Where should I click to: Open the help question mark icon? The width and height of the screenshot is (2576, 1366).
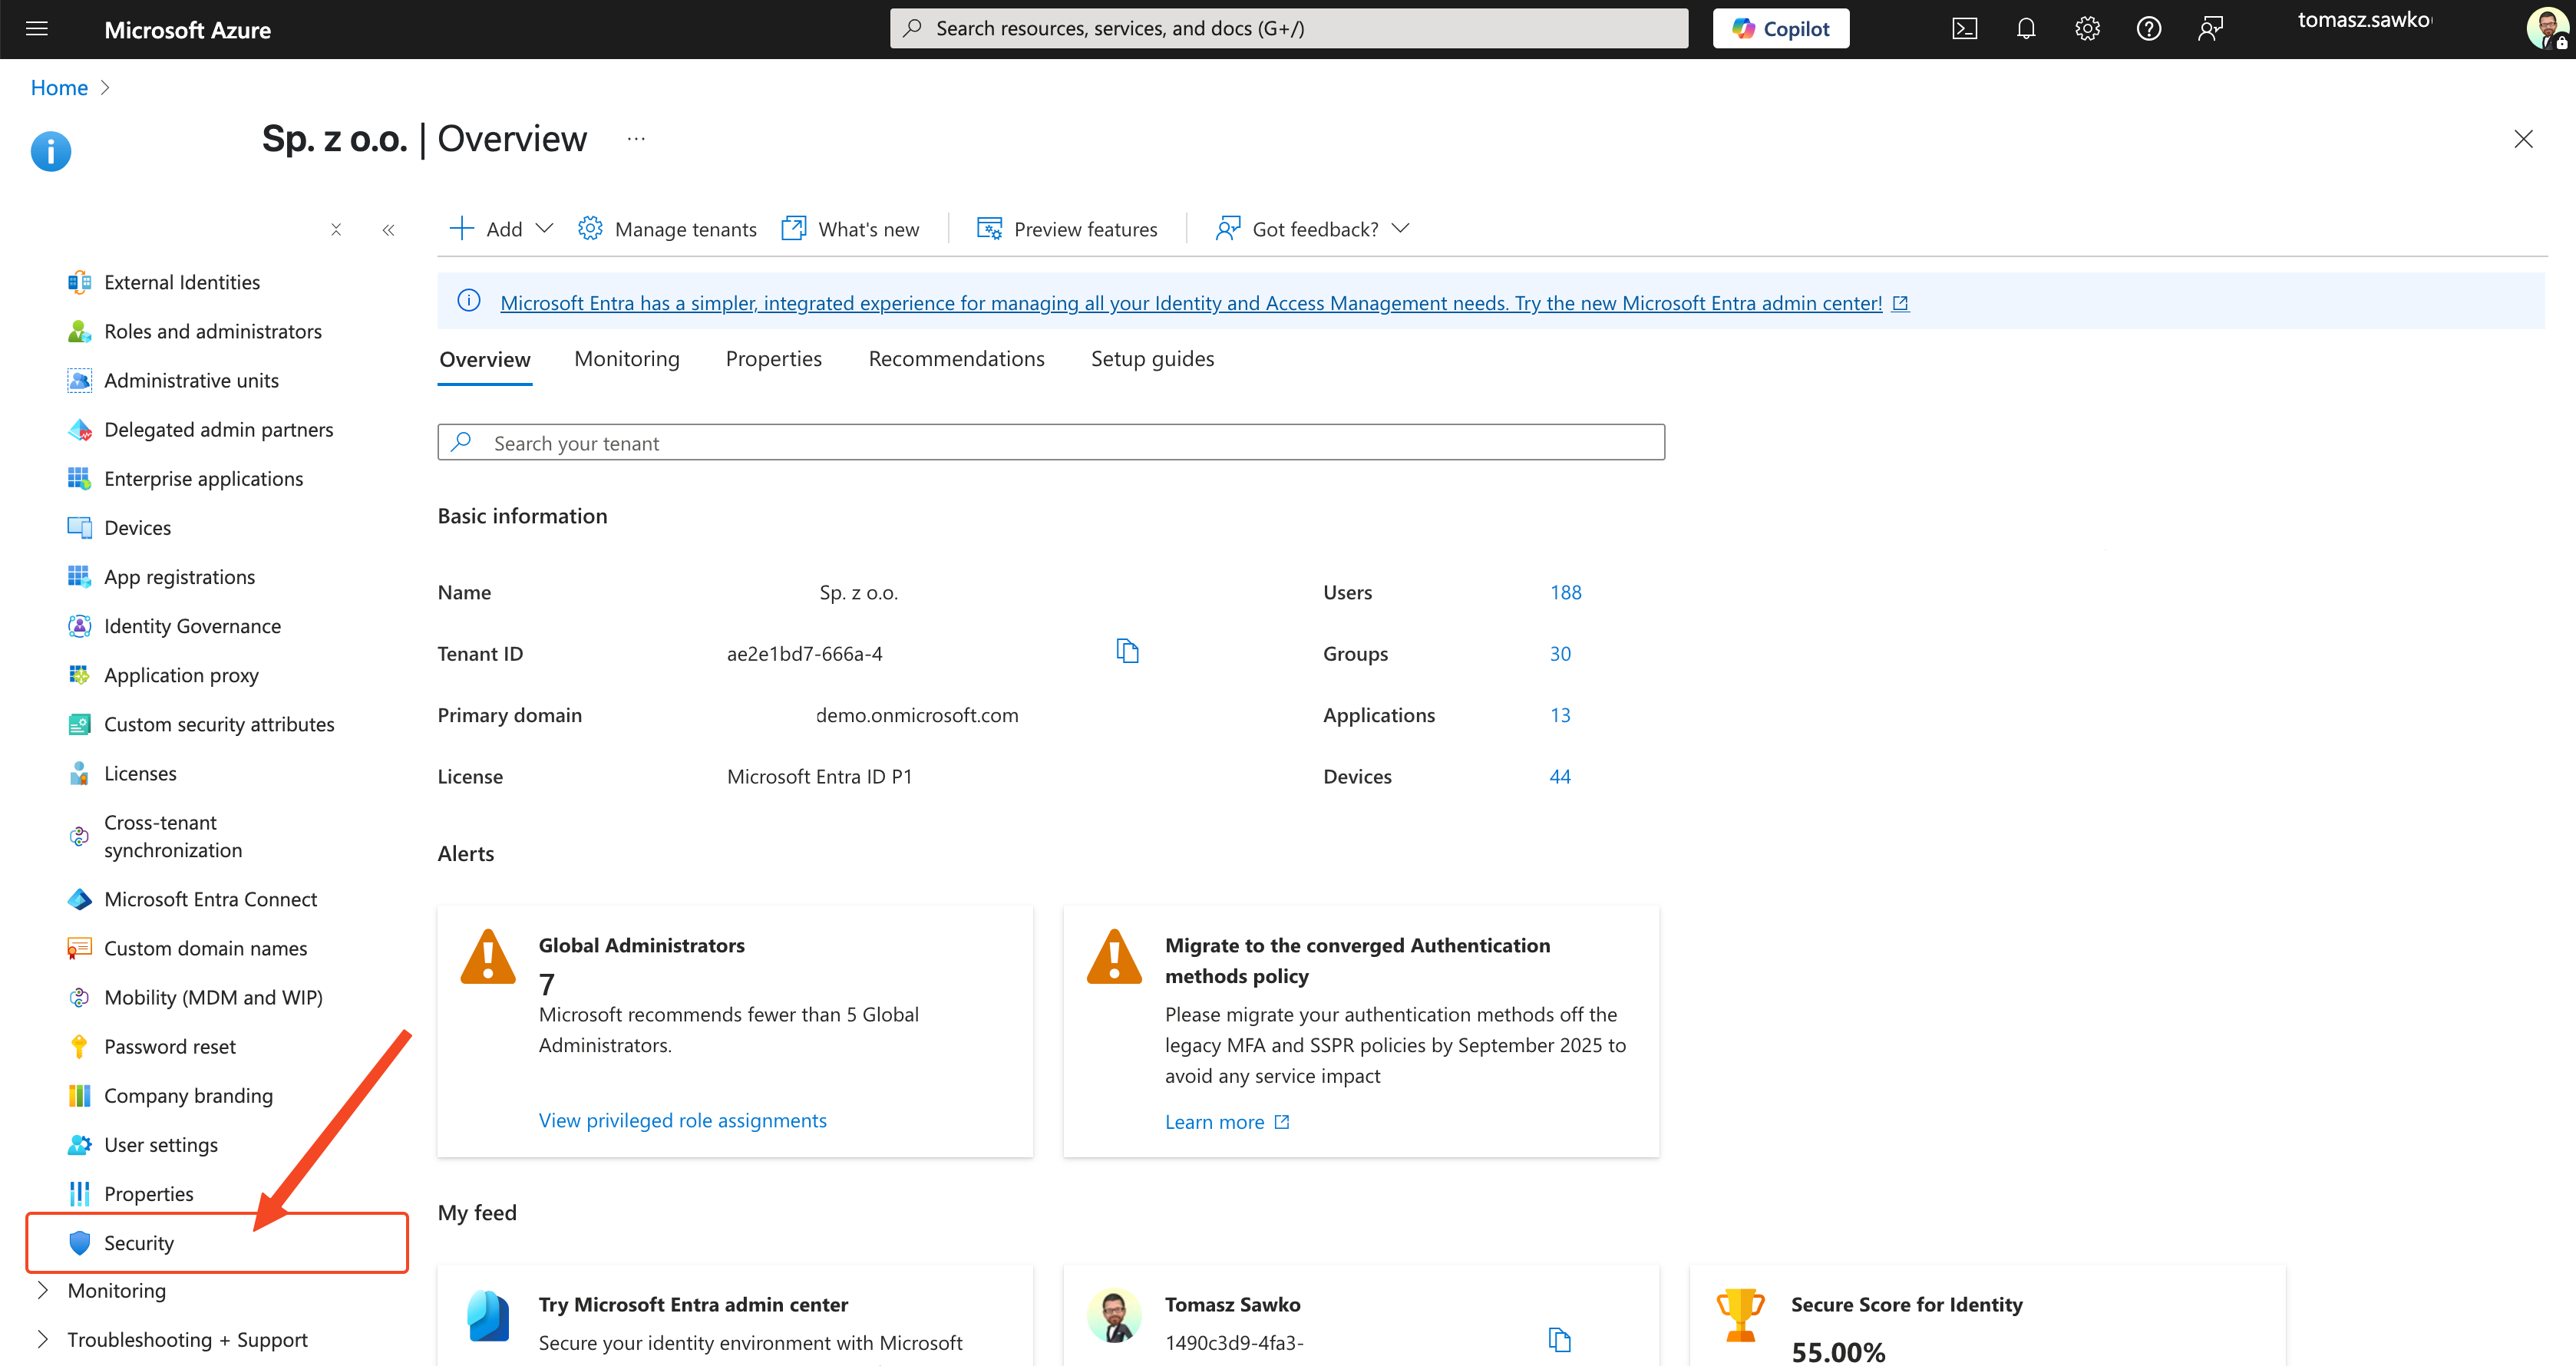(2148, 29)
